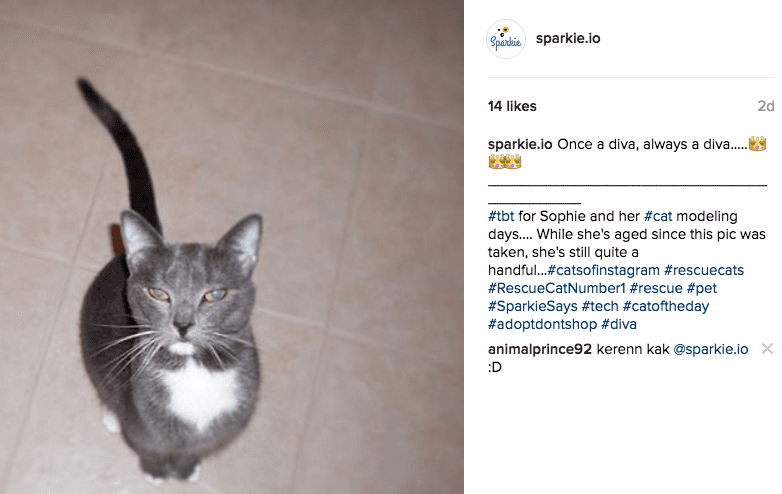Follow the #catsofinstagram hashtag link
Viewport: 782px width, 494px height.
[603, 270]
